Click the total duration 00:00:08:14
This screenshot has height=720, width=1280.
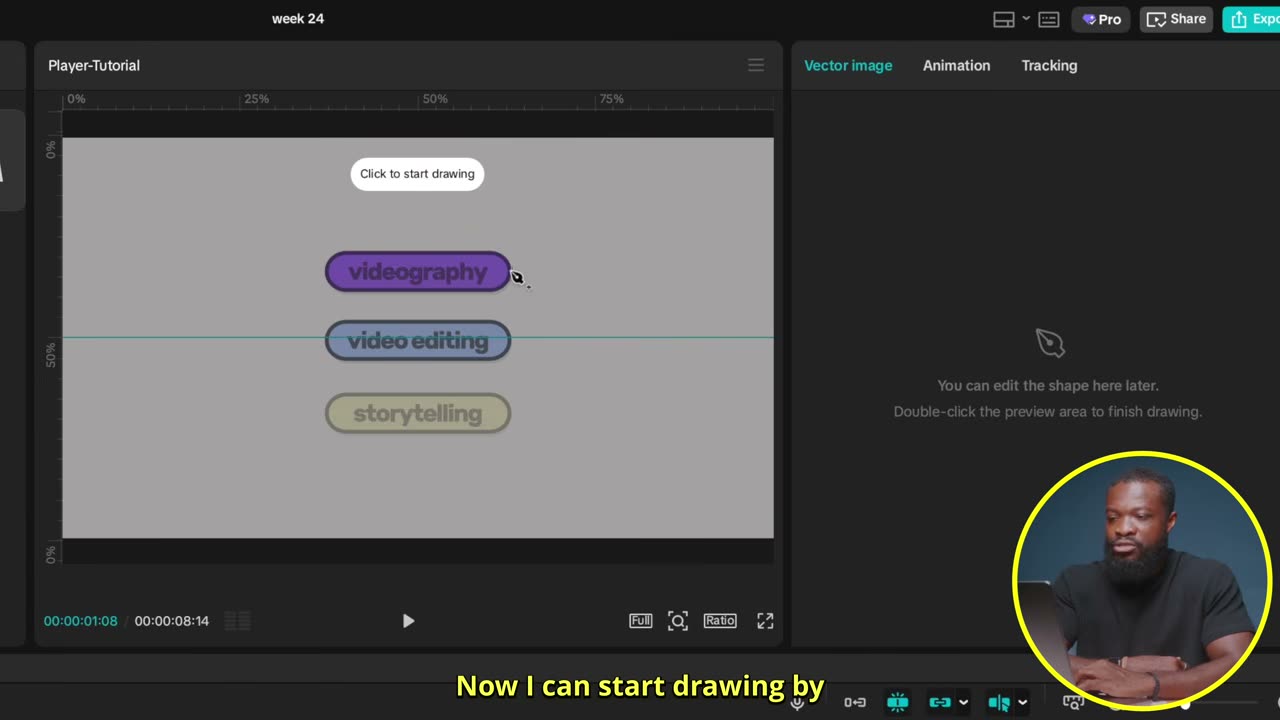coord(172,621)
